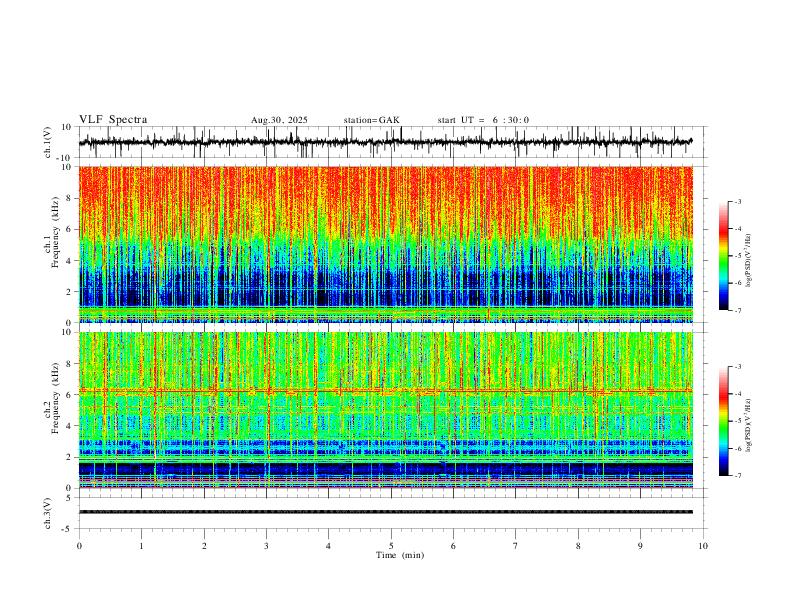Click the red 6 kHz band in ch.2 spectrogram
The height and width of the screenshot is (612, 792).
tap(385, 391)
